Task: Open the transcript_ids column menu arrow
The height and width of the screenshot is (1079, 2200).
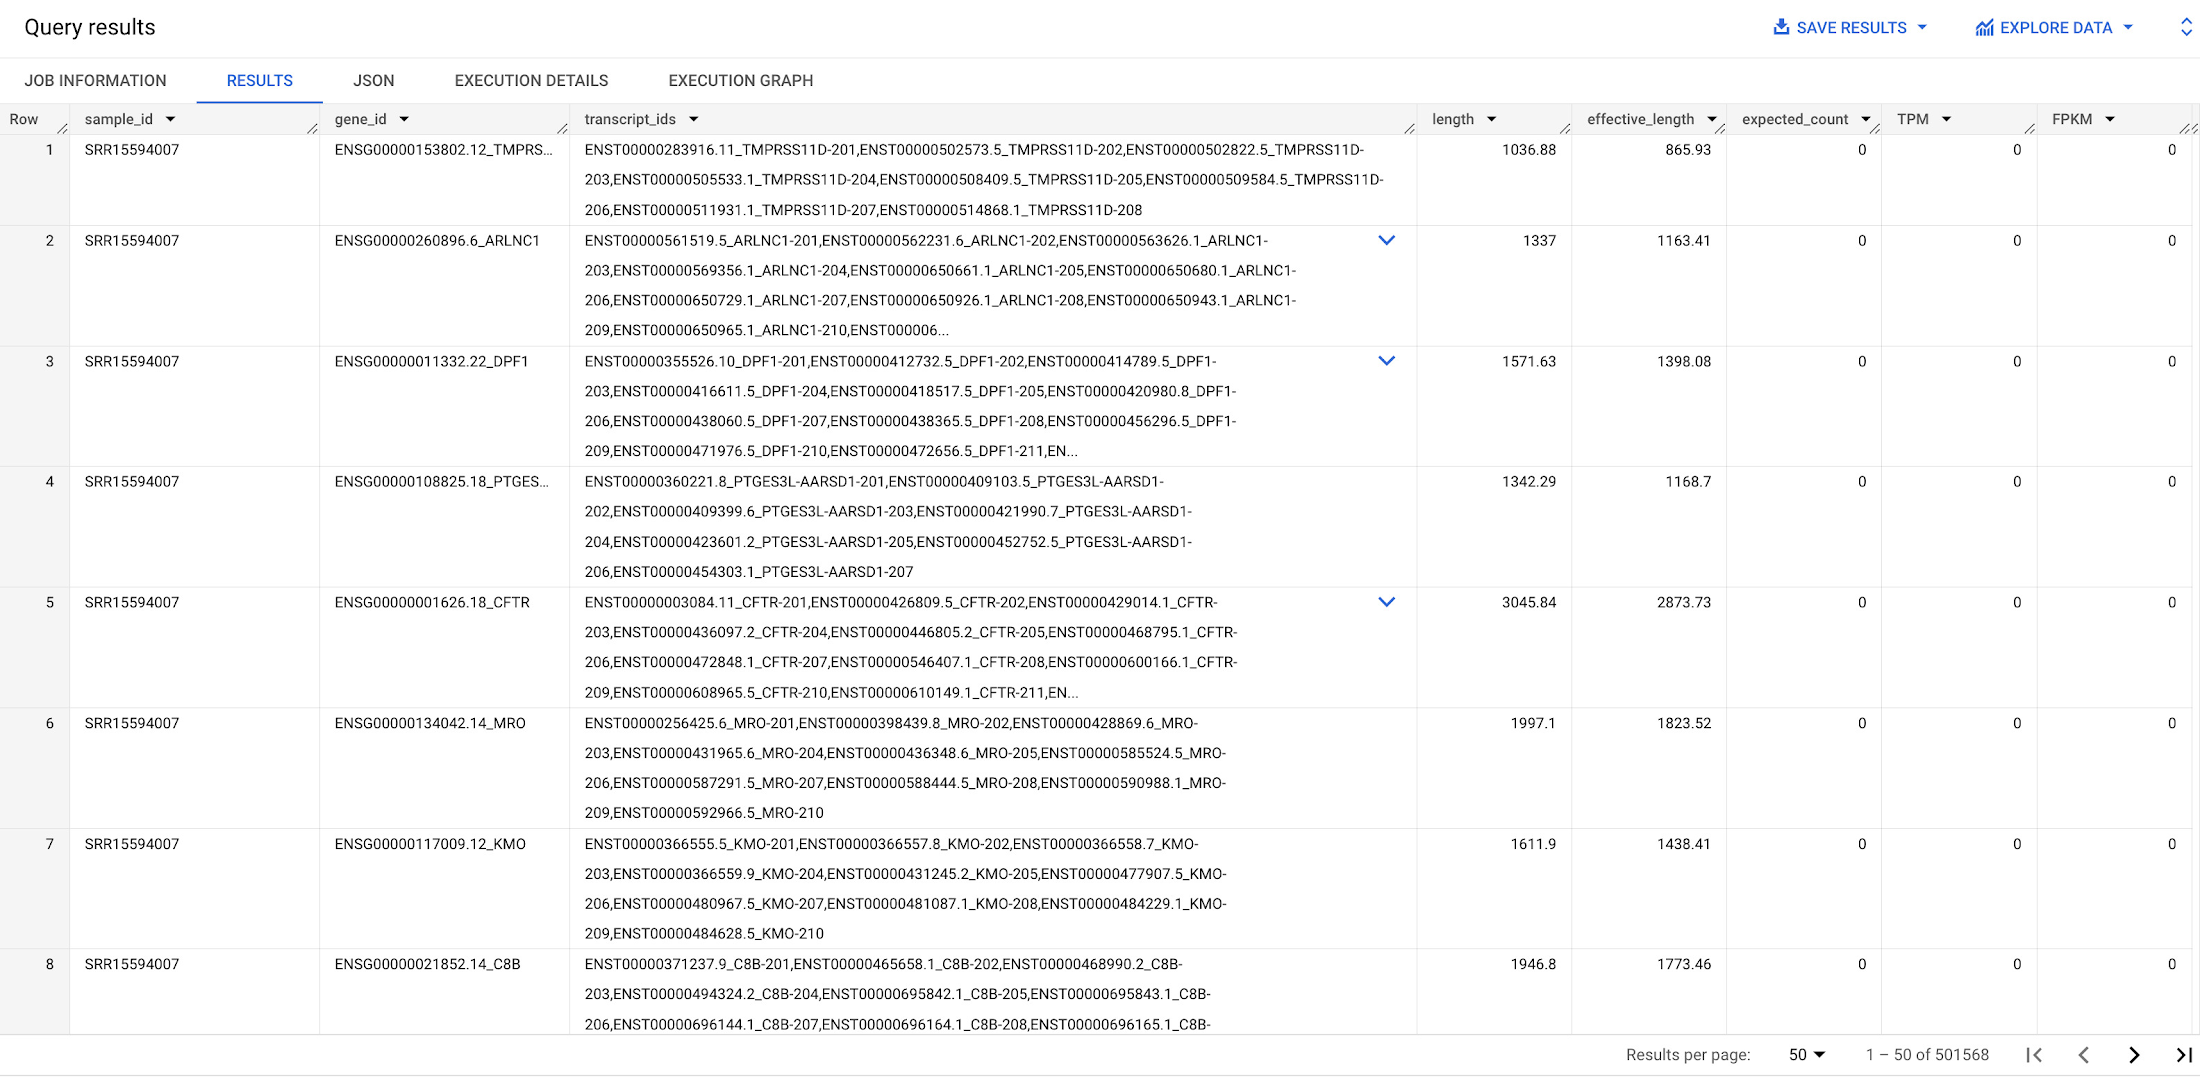Action: (x=693, y=119)
